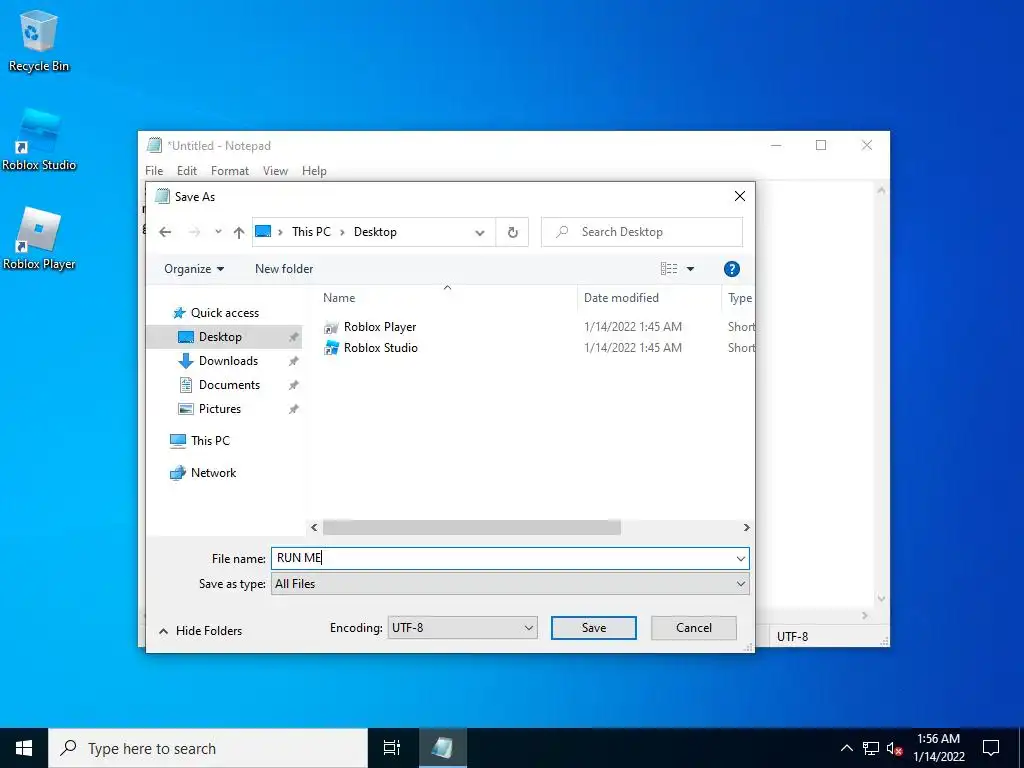Close the Save As dialog
The height and width of the screenshot is (768, 1024).
(740, 197)
